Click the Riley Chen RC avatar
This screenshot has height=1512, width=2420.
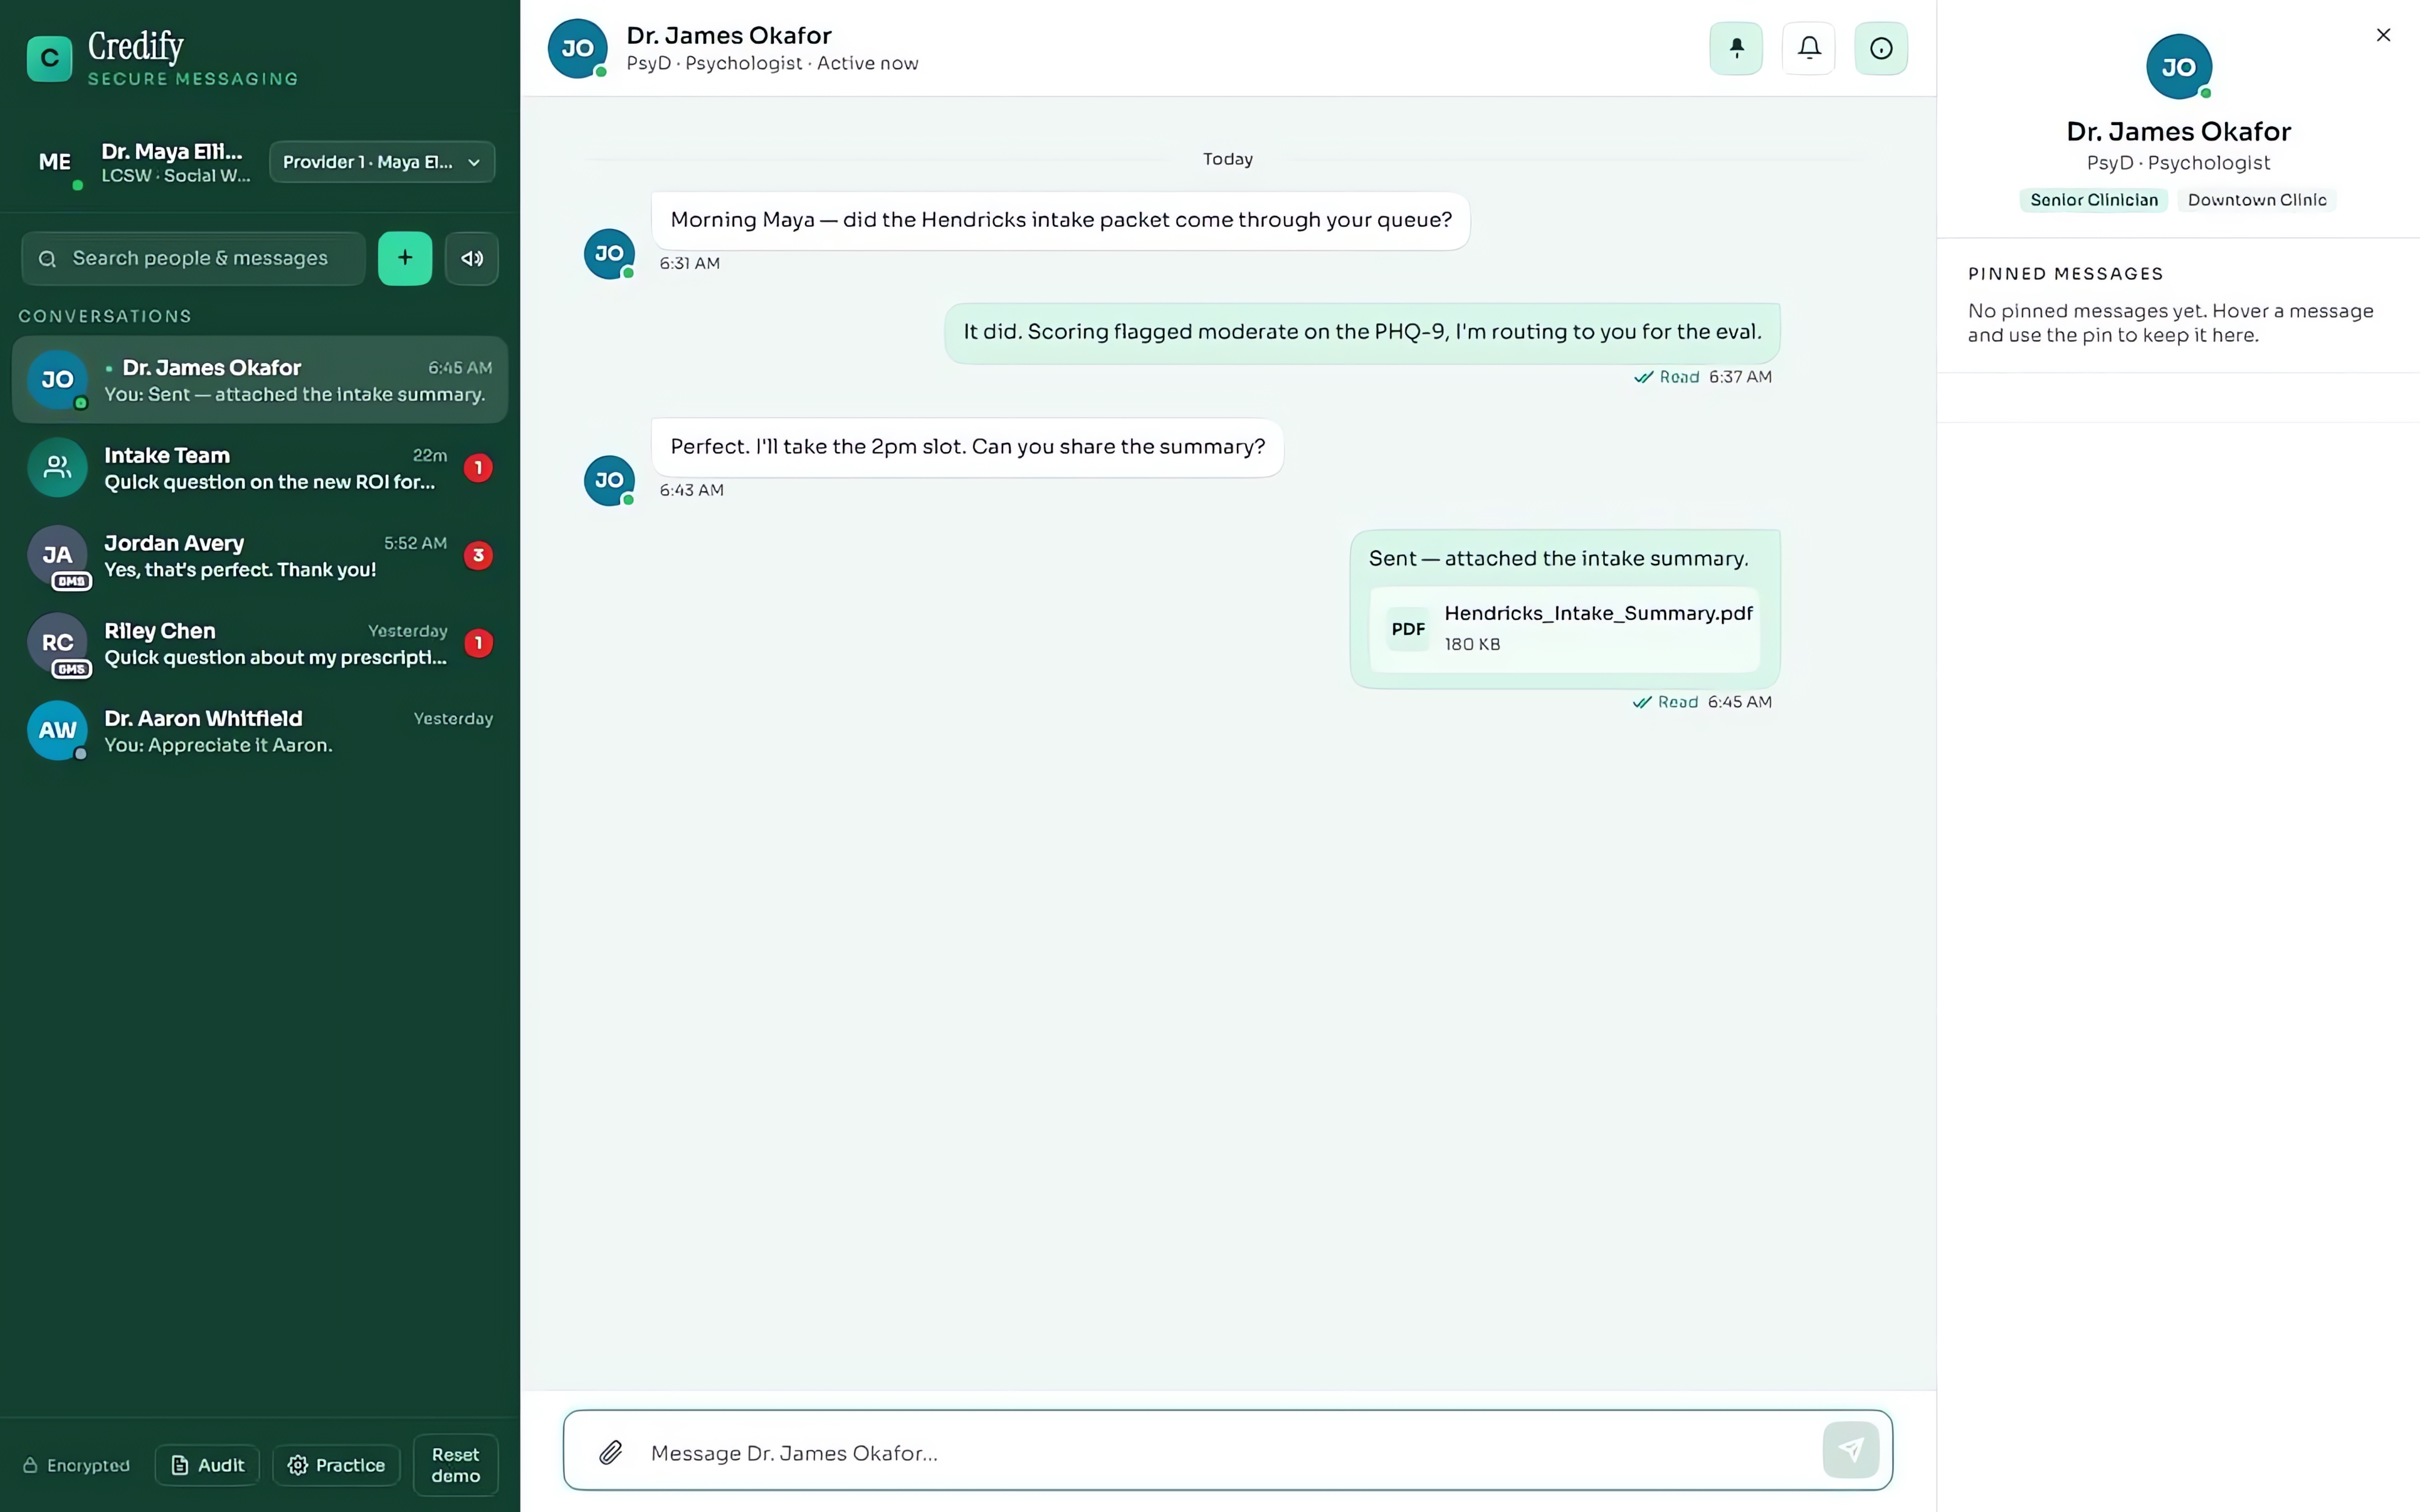click(x=57, y=643)
